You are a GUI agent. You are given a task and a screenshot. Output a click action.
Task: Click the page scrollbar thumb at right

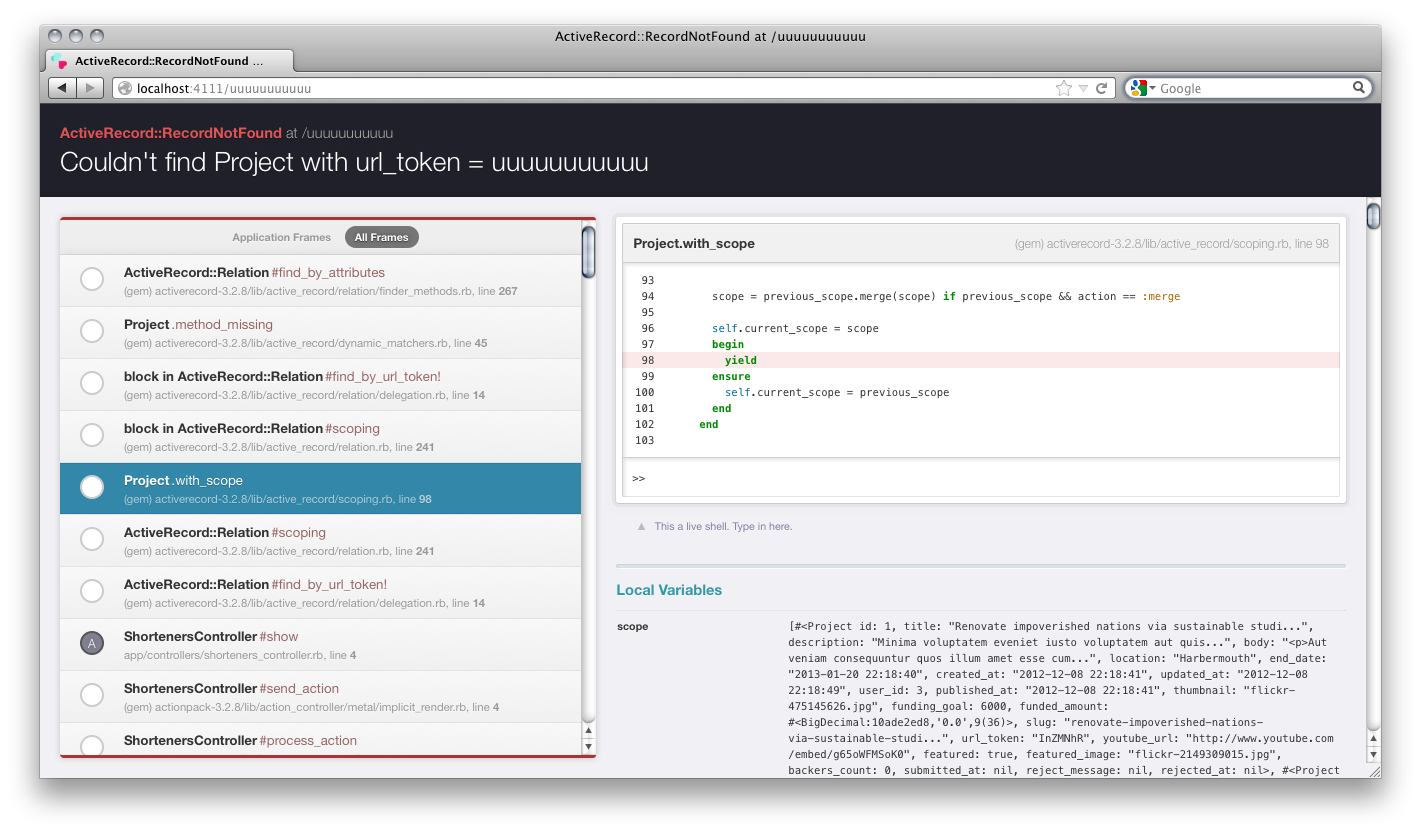(x=1373, y=216)
